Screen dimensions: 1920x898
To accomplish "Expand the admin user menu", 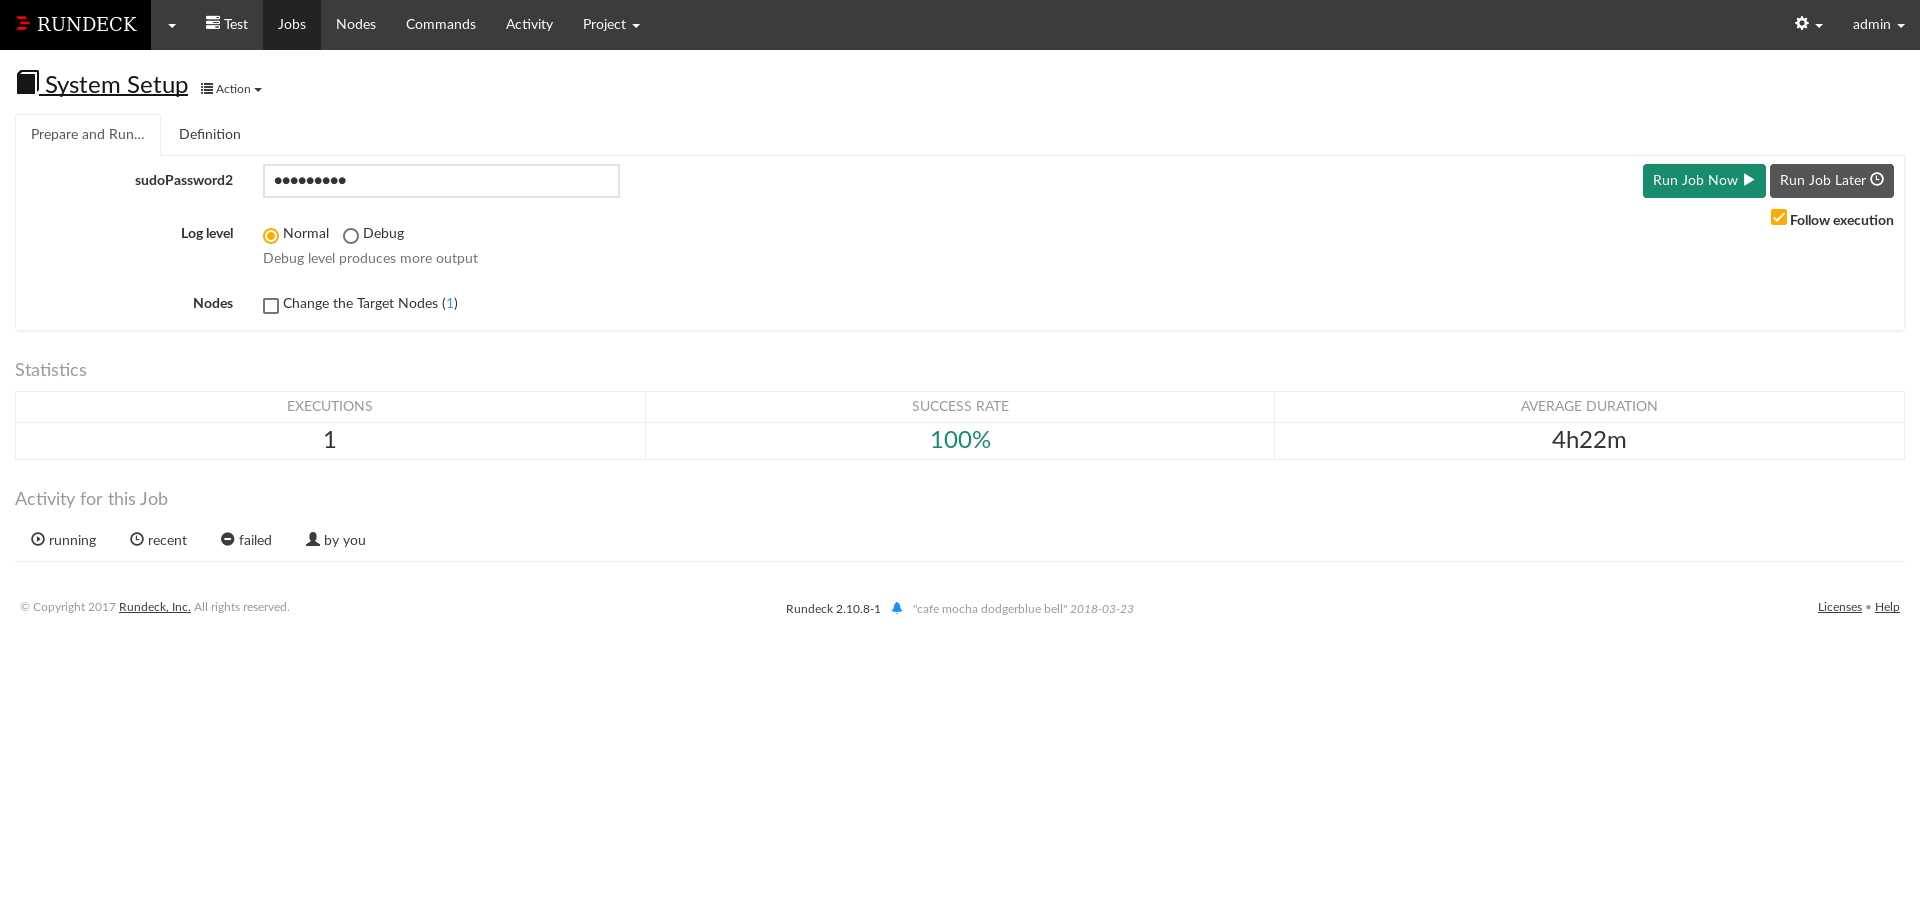I will (1878, 24).
